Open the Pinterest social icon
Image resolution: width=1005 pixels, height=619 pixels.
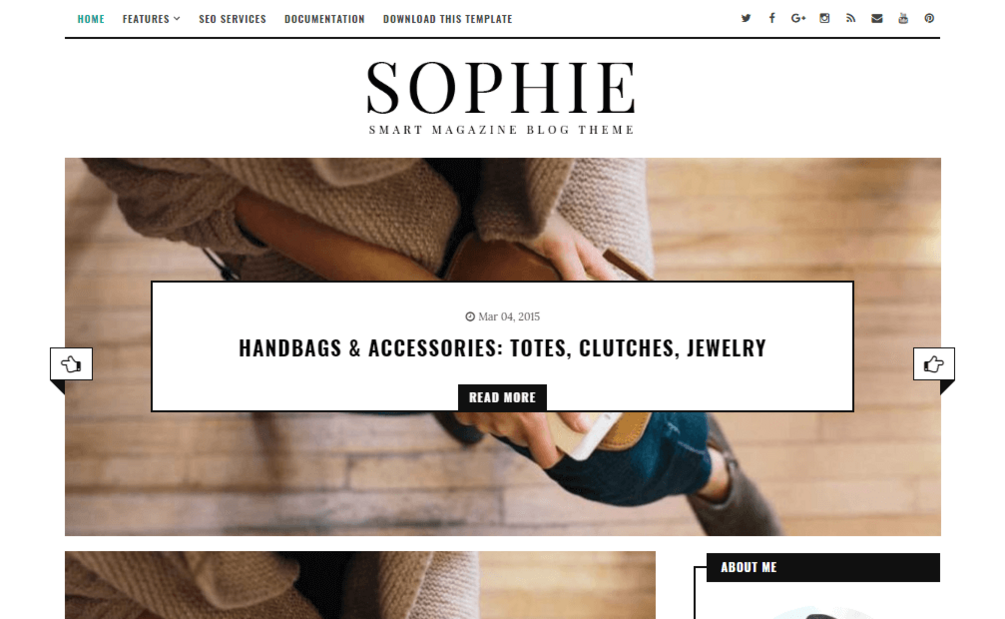tap(929, 19)
